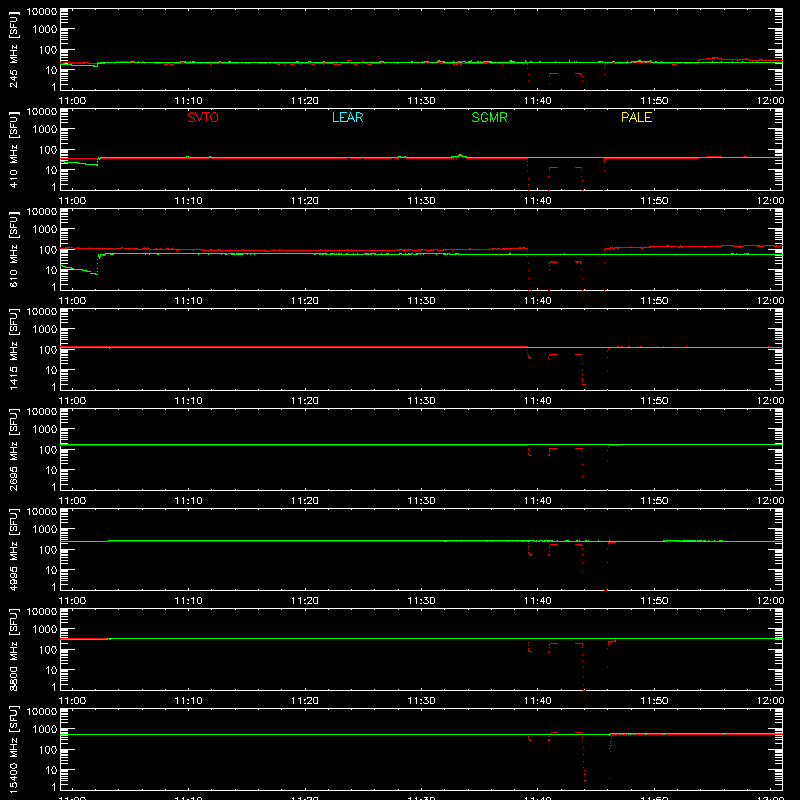The height and width of the screenshot is (800, 800).
Task: Click the red SVTO station legend label
Action: (203, 117)
